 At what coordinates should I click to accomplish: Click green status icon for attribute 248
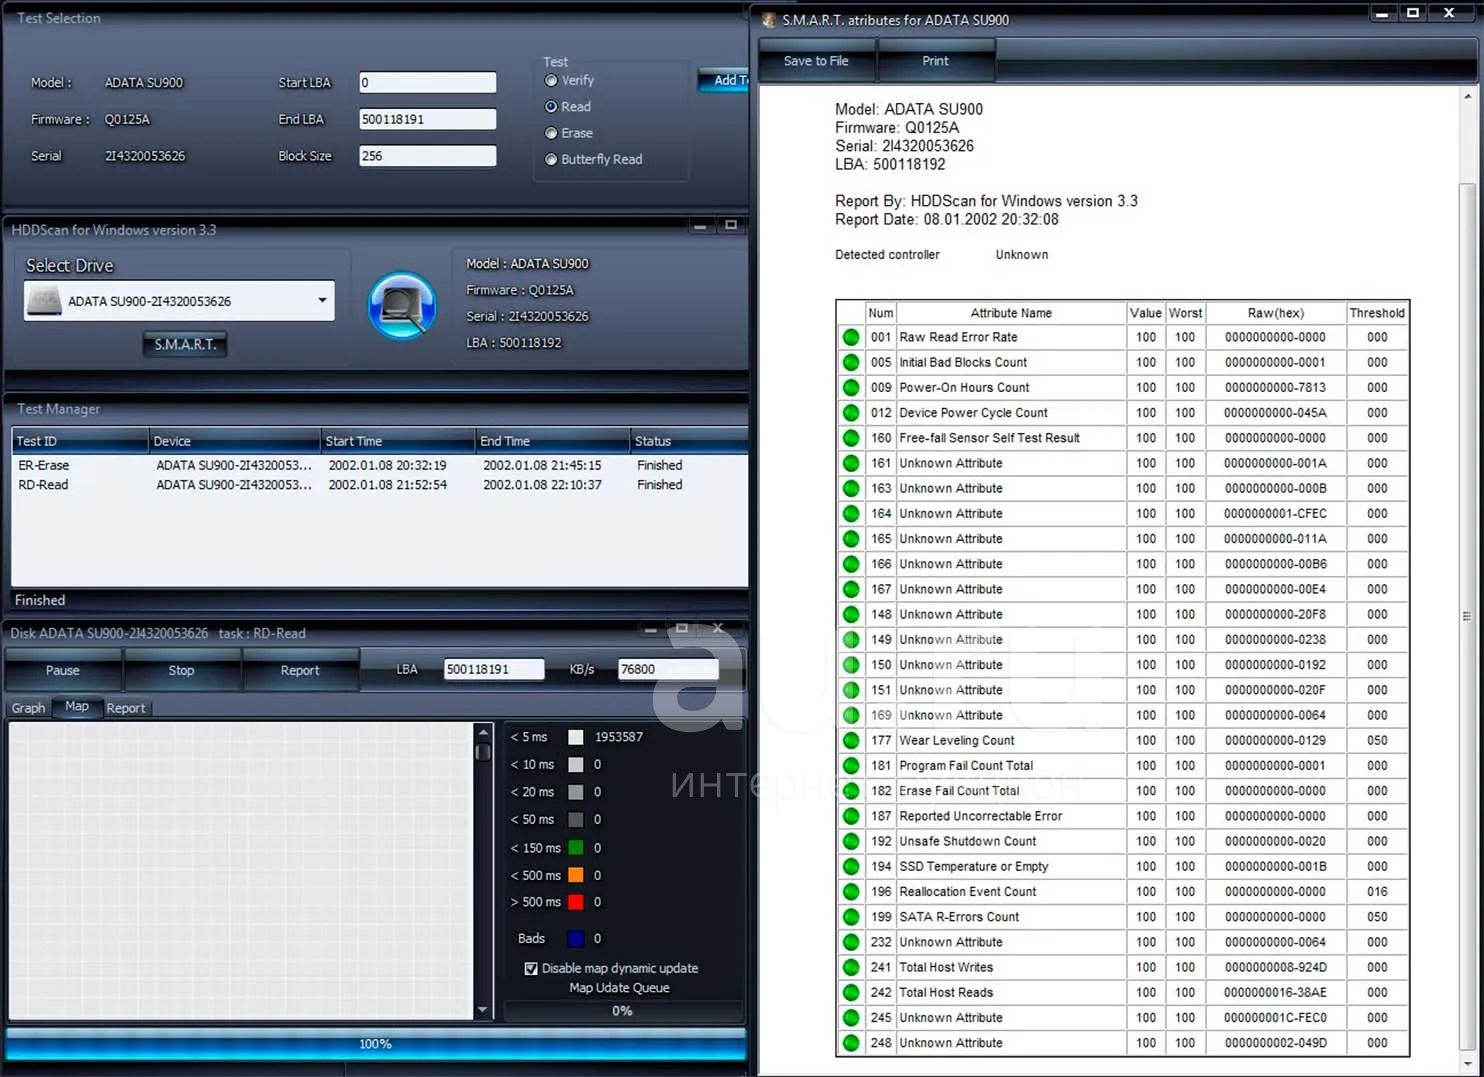(x=851, y=1042)
